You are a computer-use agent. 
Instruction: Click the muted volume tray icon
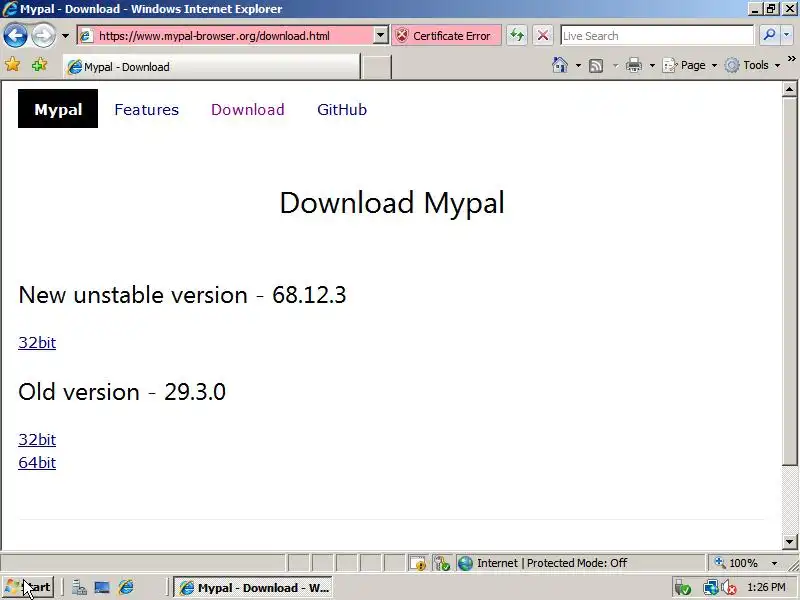(728, 588)
